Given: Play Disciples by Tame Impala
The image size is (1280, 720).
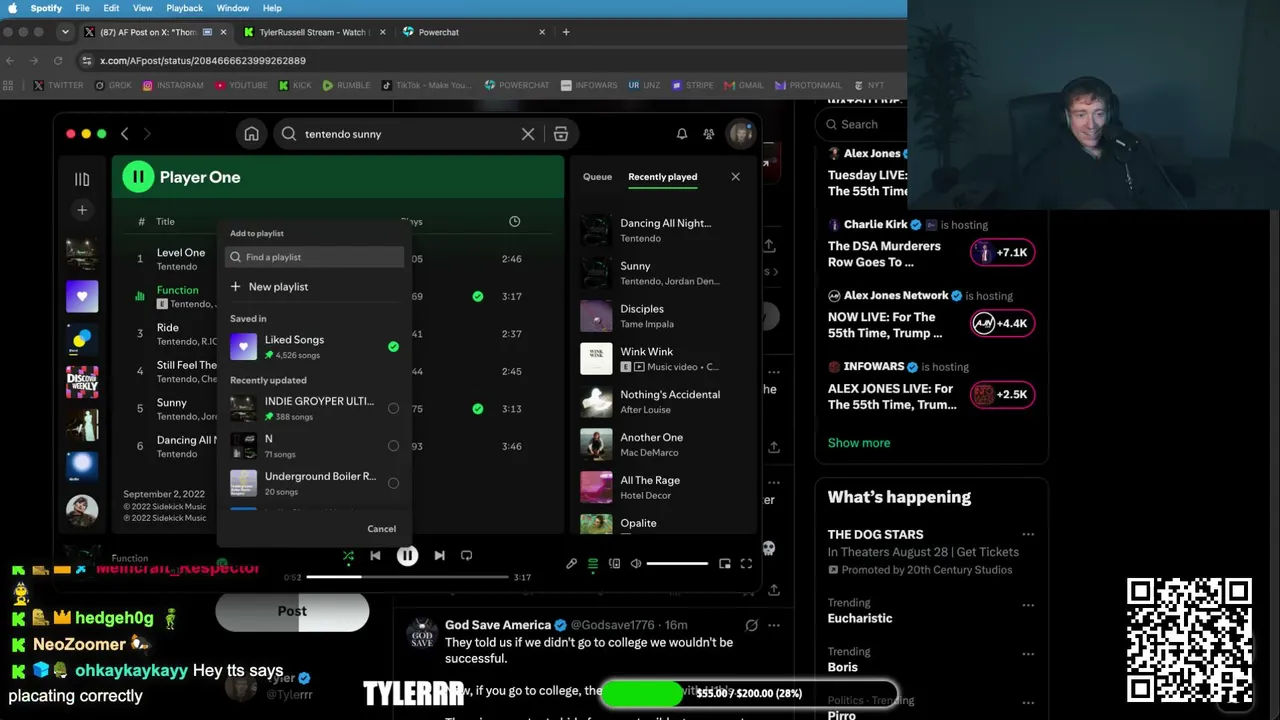Looking at the screenshot, I should point(664,316).
